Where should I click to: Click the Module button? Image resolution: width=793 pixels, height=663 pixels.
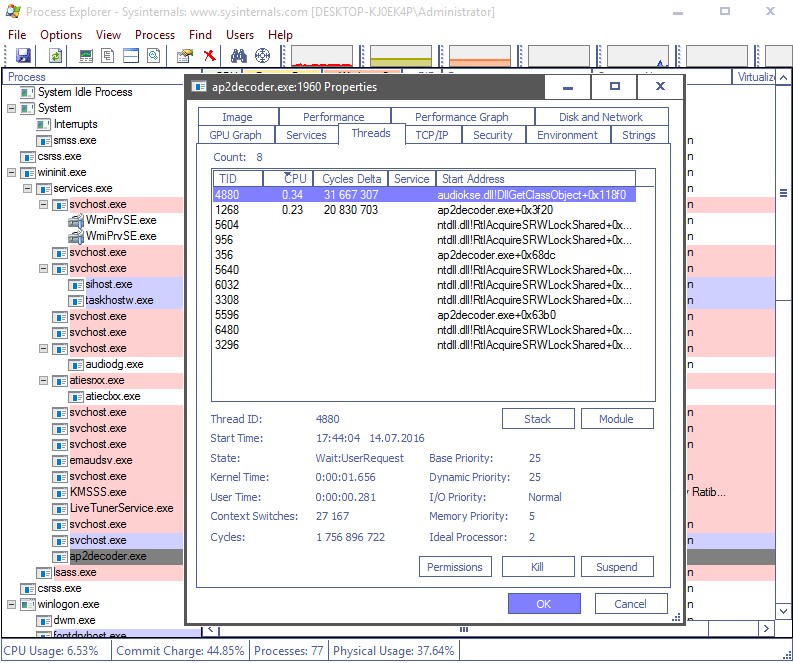(617, 419)
